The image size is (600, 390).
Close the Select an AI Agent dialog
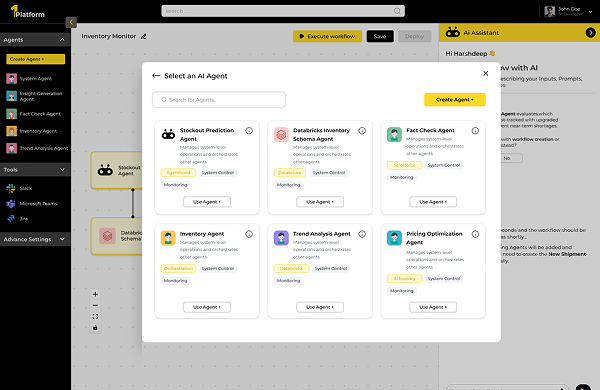point(486,73)
